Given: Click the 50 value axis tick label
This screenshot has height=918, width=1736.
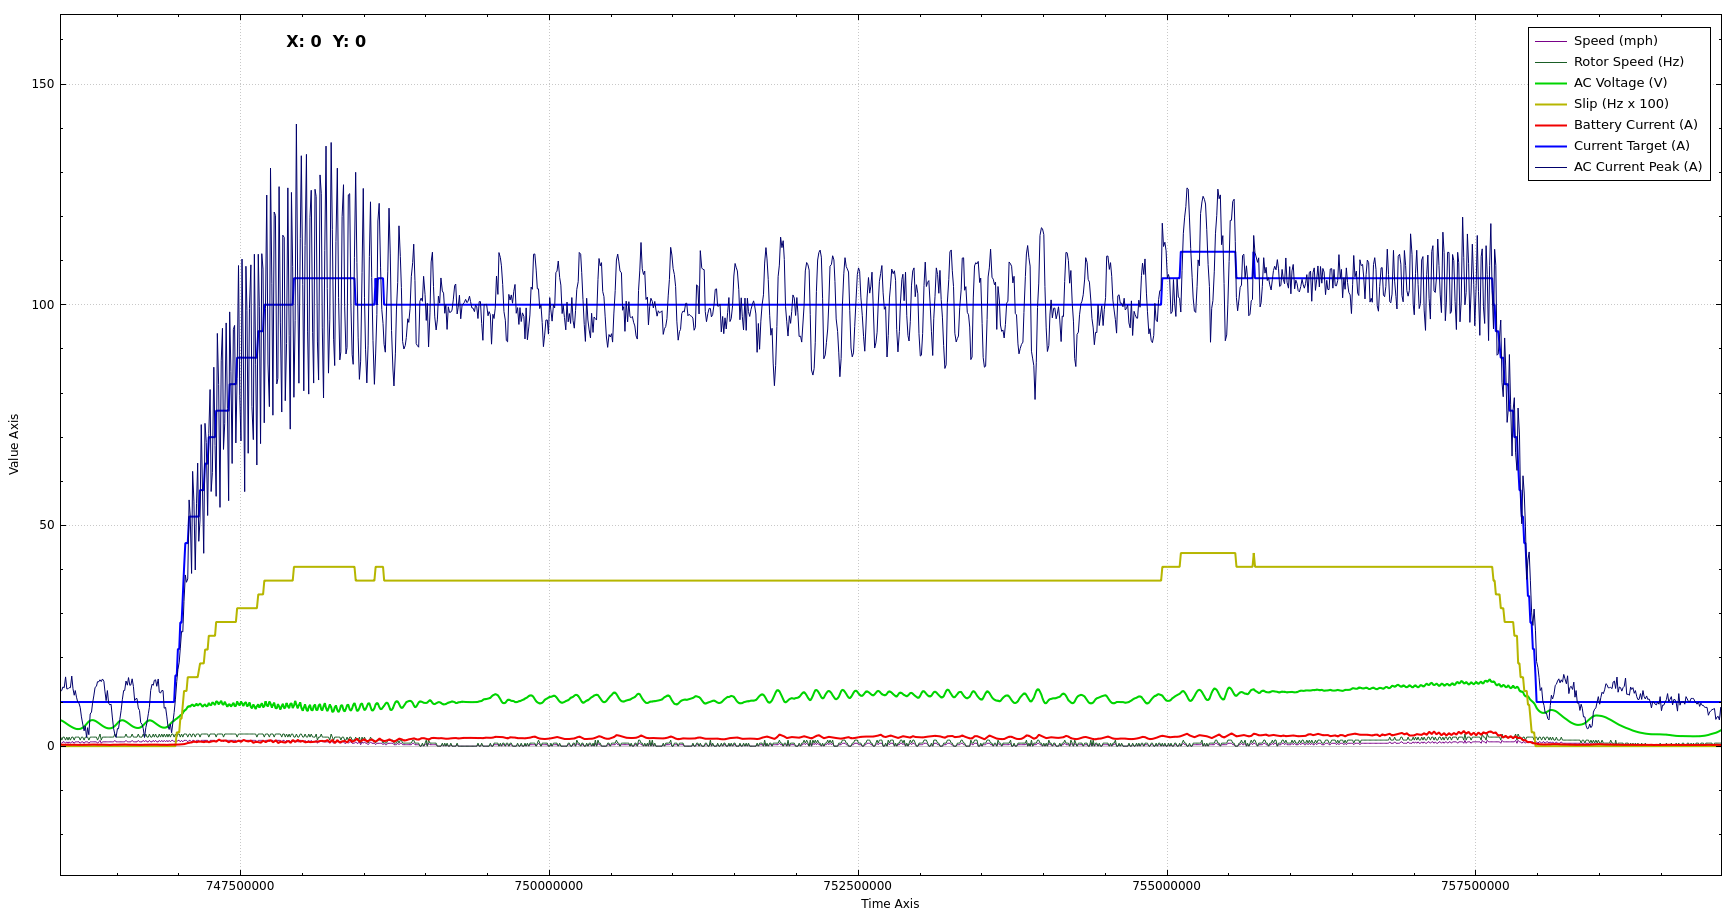Looking at the screenshot, I should (47, 525).
